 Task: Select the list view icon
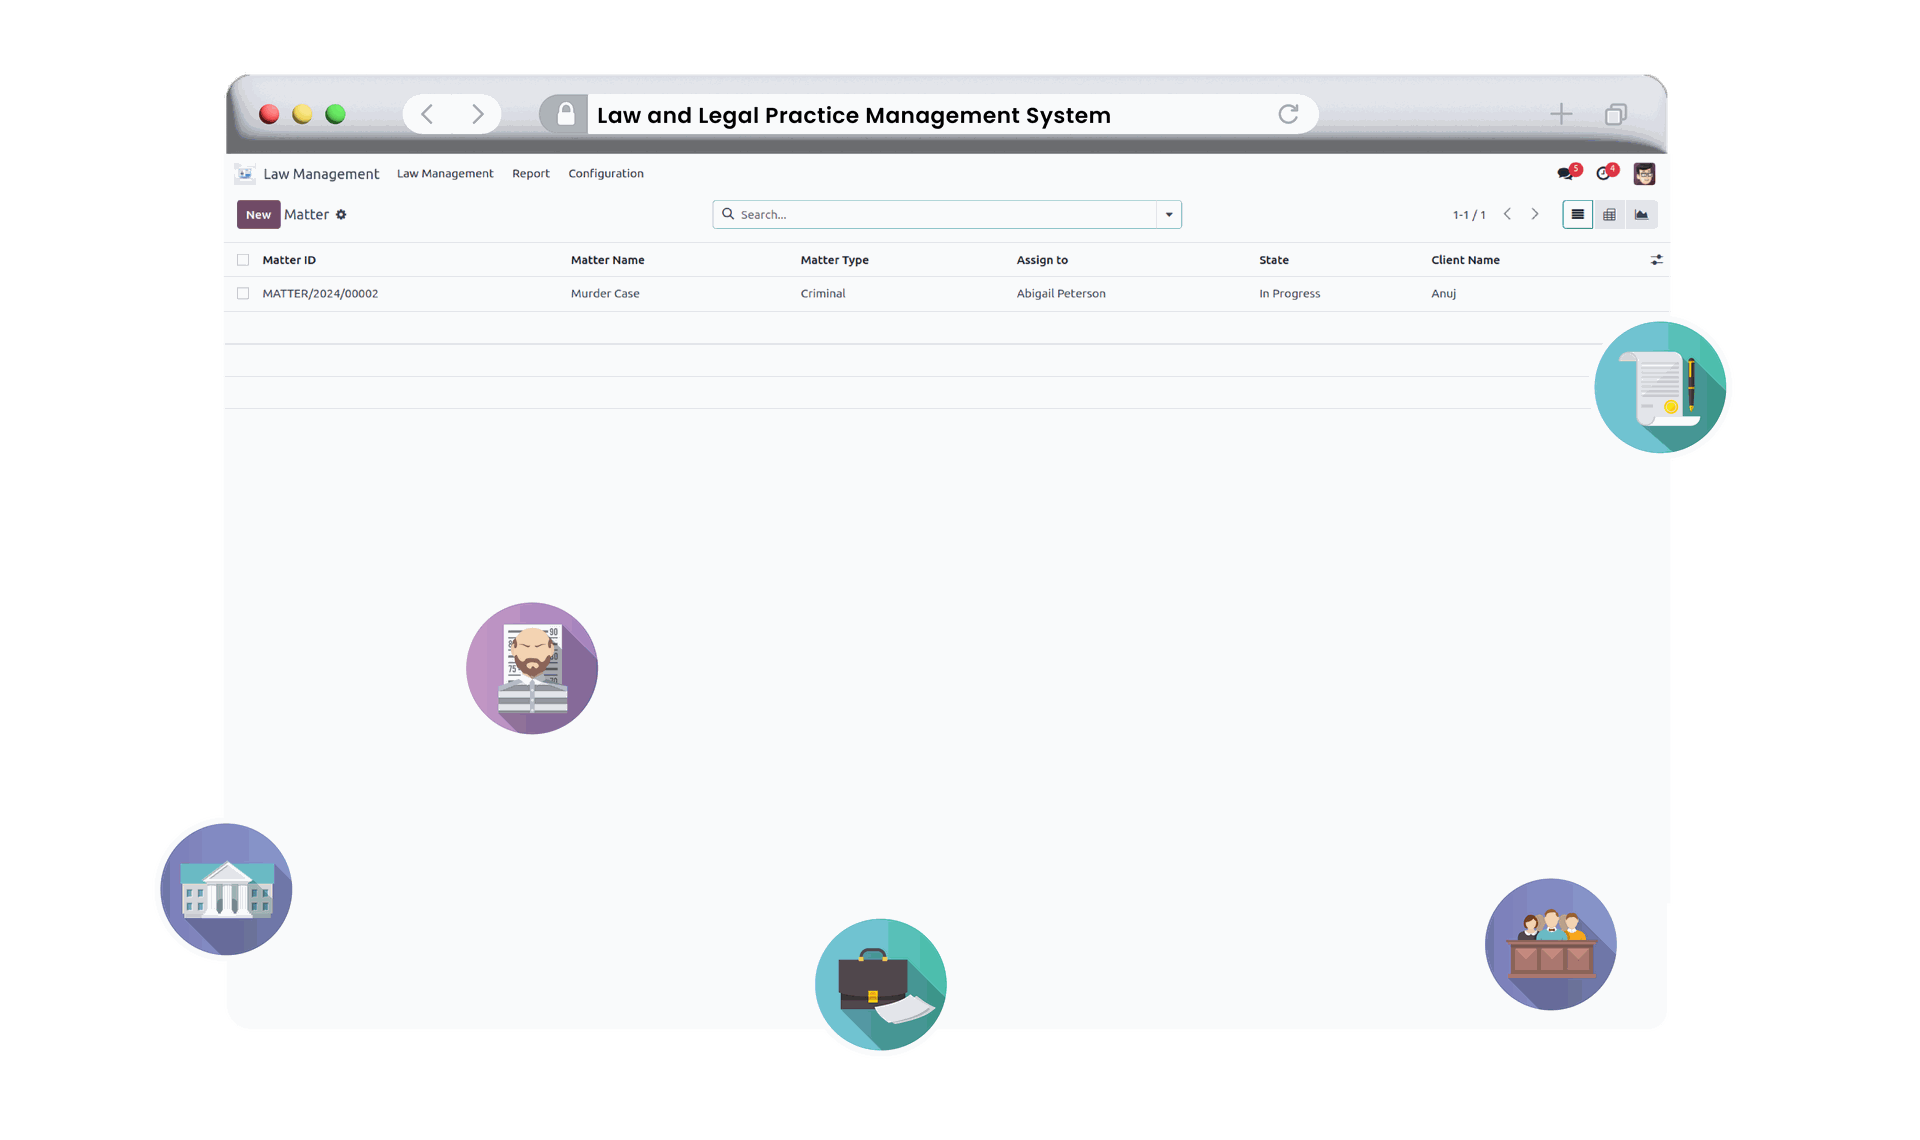[x=1578, y=214]
